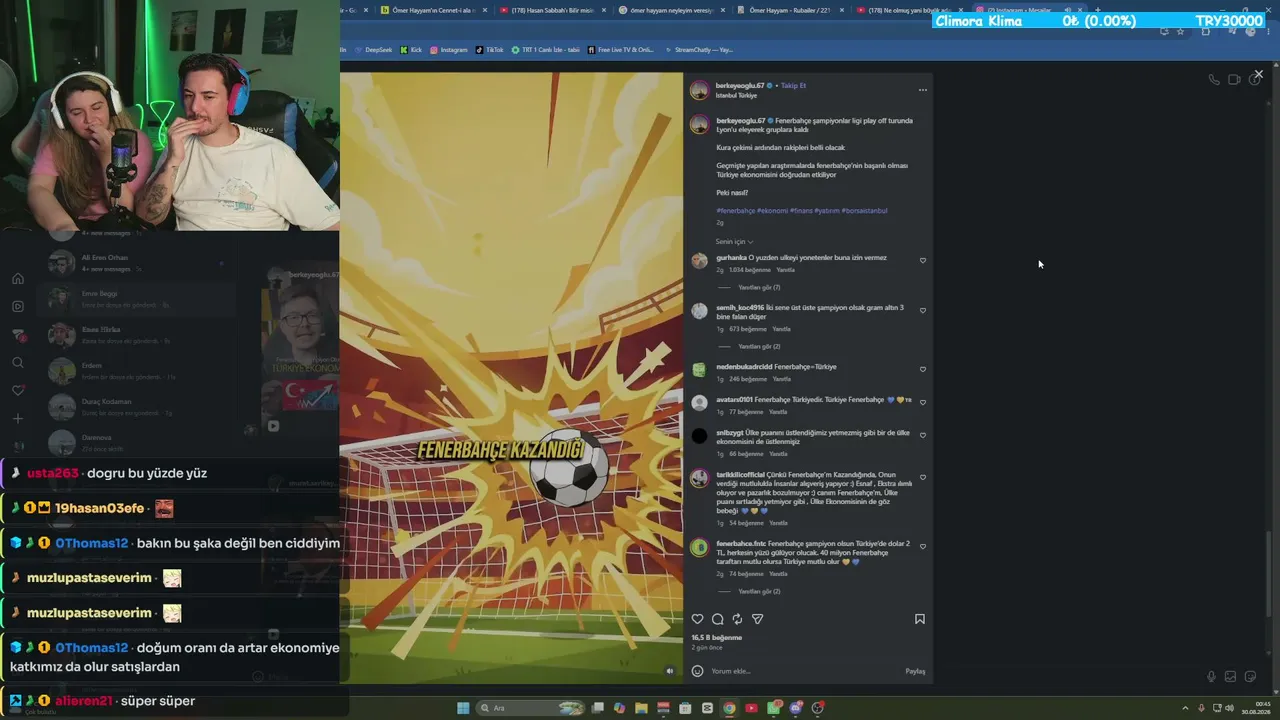Open the YouTube app on the taskbar

pyautogui.click(x=751, y=708)
